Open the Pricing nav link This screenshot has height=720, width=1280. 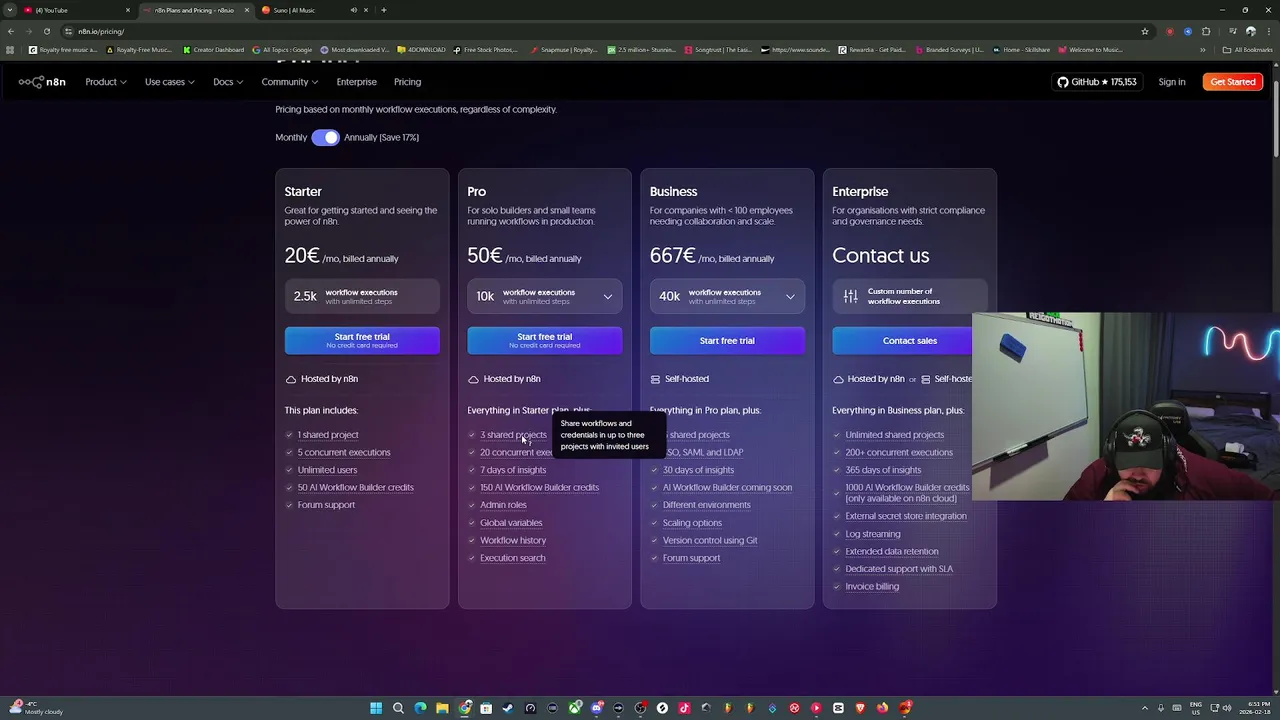tap(407, 82)
